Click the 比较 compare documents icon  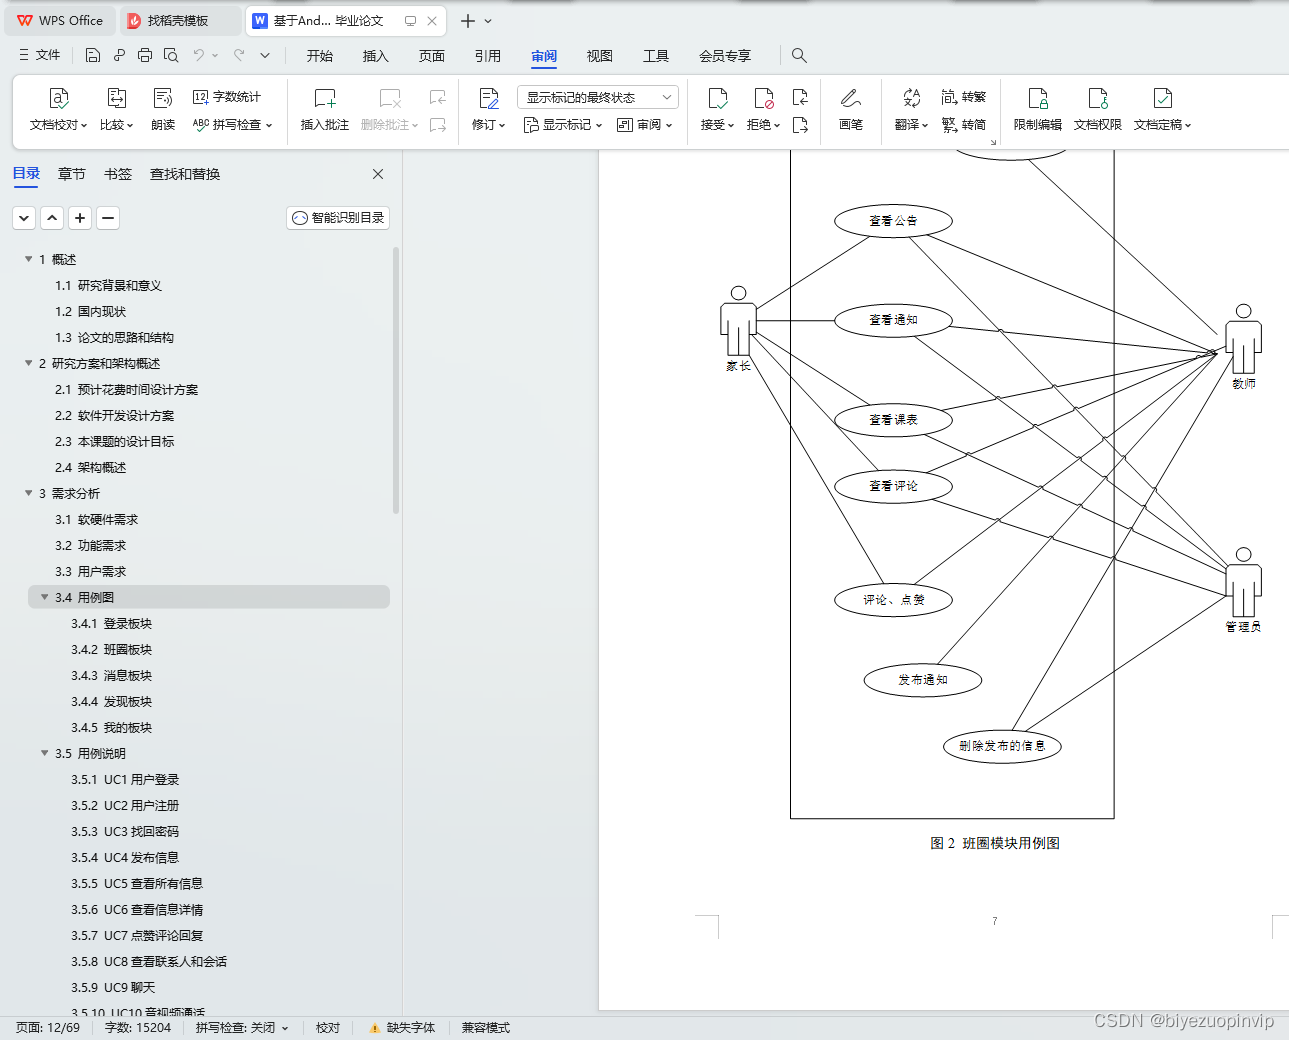[116, 98]
